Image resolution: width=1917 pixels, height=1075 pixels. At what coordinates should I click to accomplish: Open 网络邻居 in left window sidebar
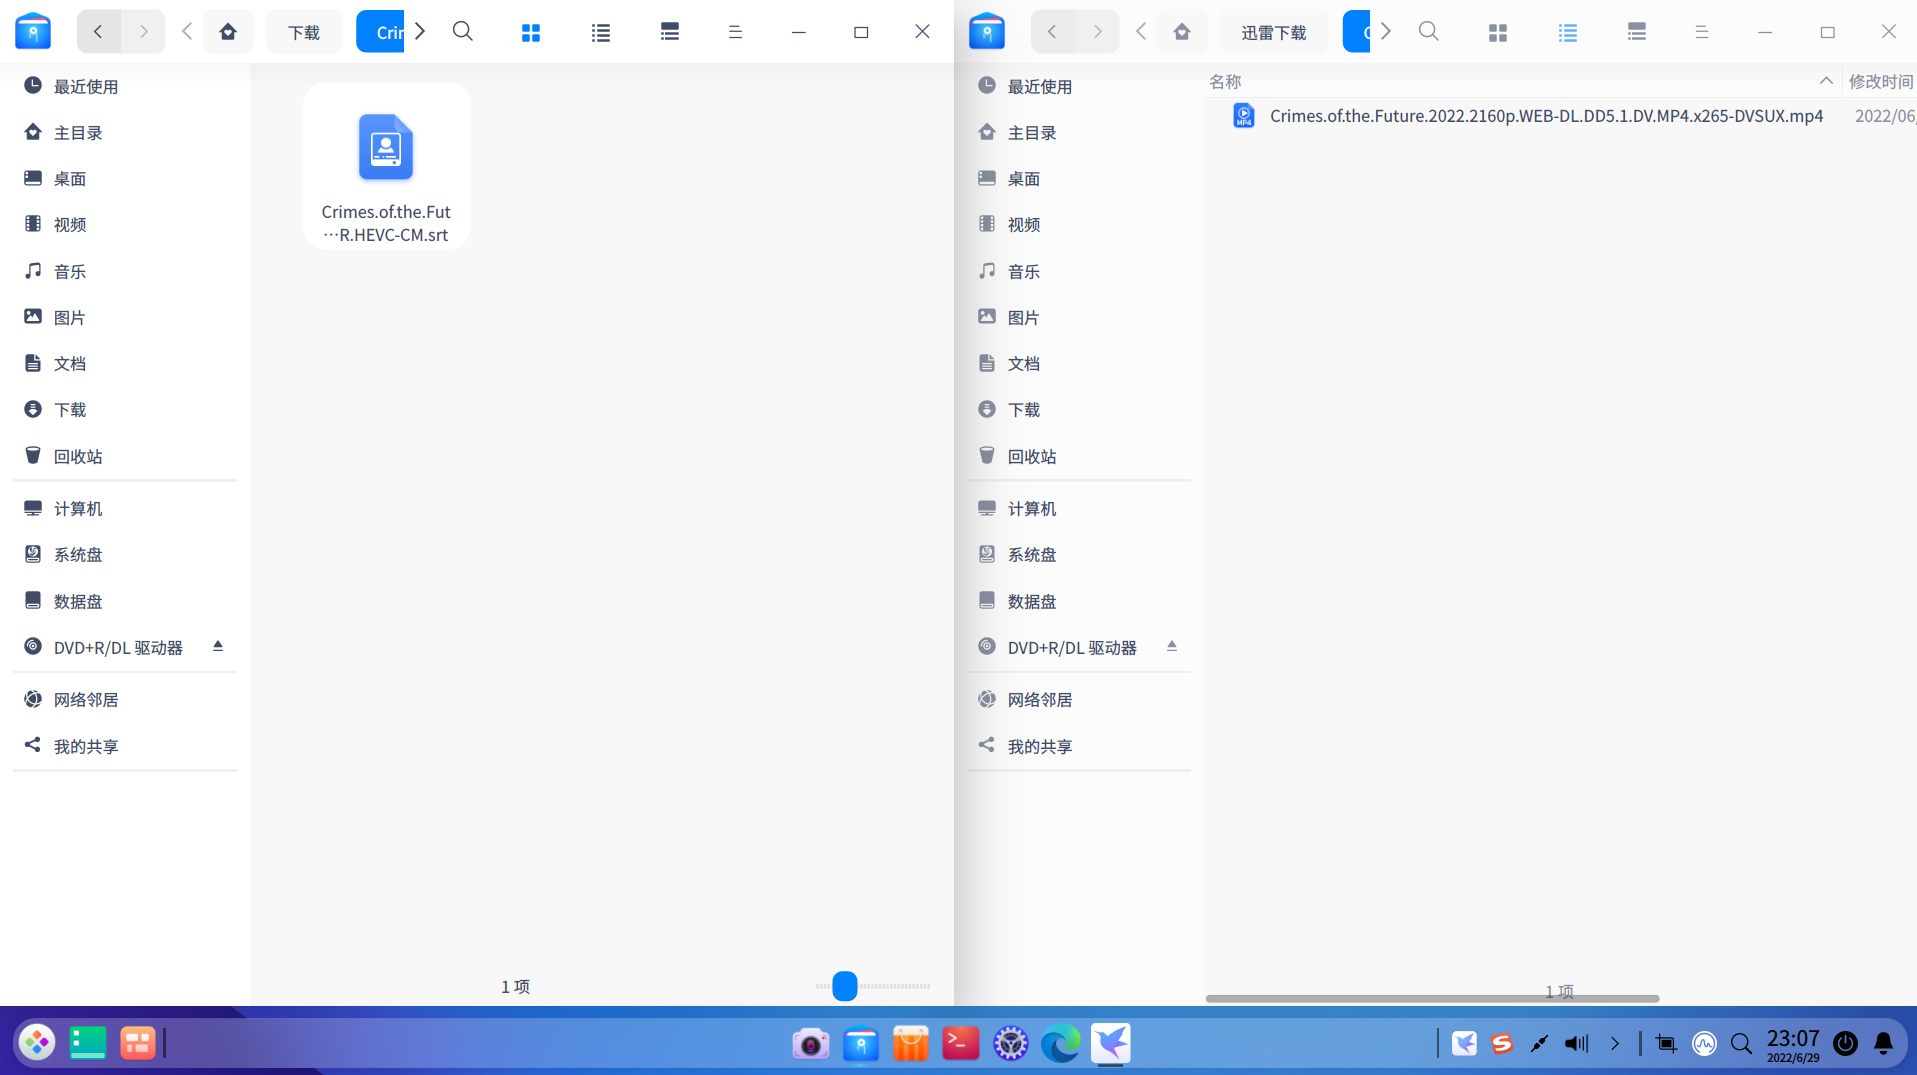(125, 699)
